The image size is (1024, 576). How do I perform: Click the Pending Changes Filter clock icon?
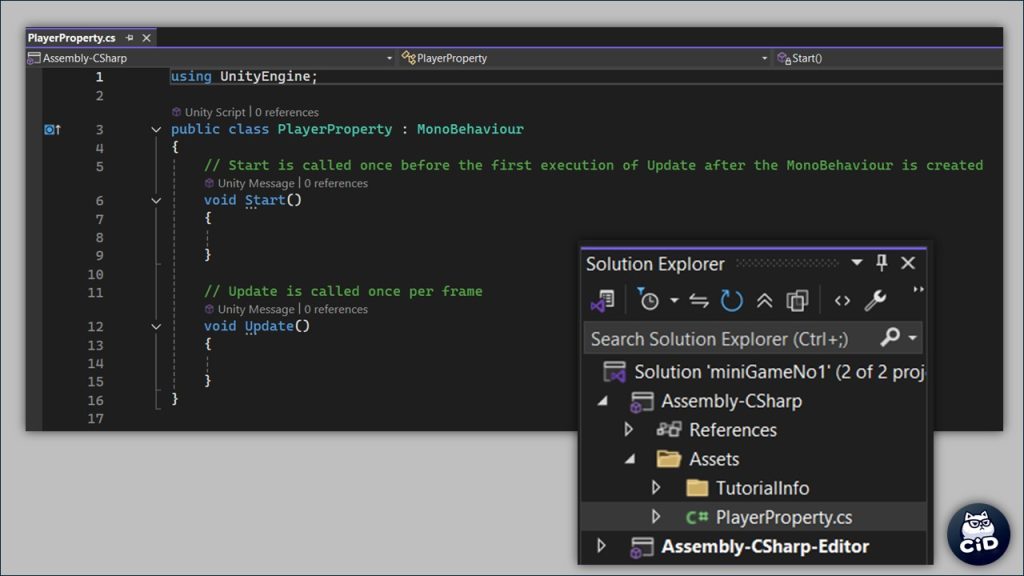point(649,300)
